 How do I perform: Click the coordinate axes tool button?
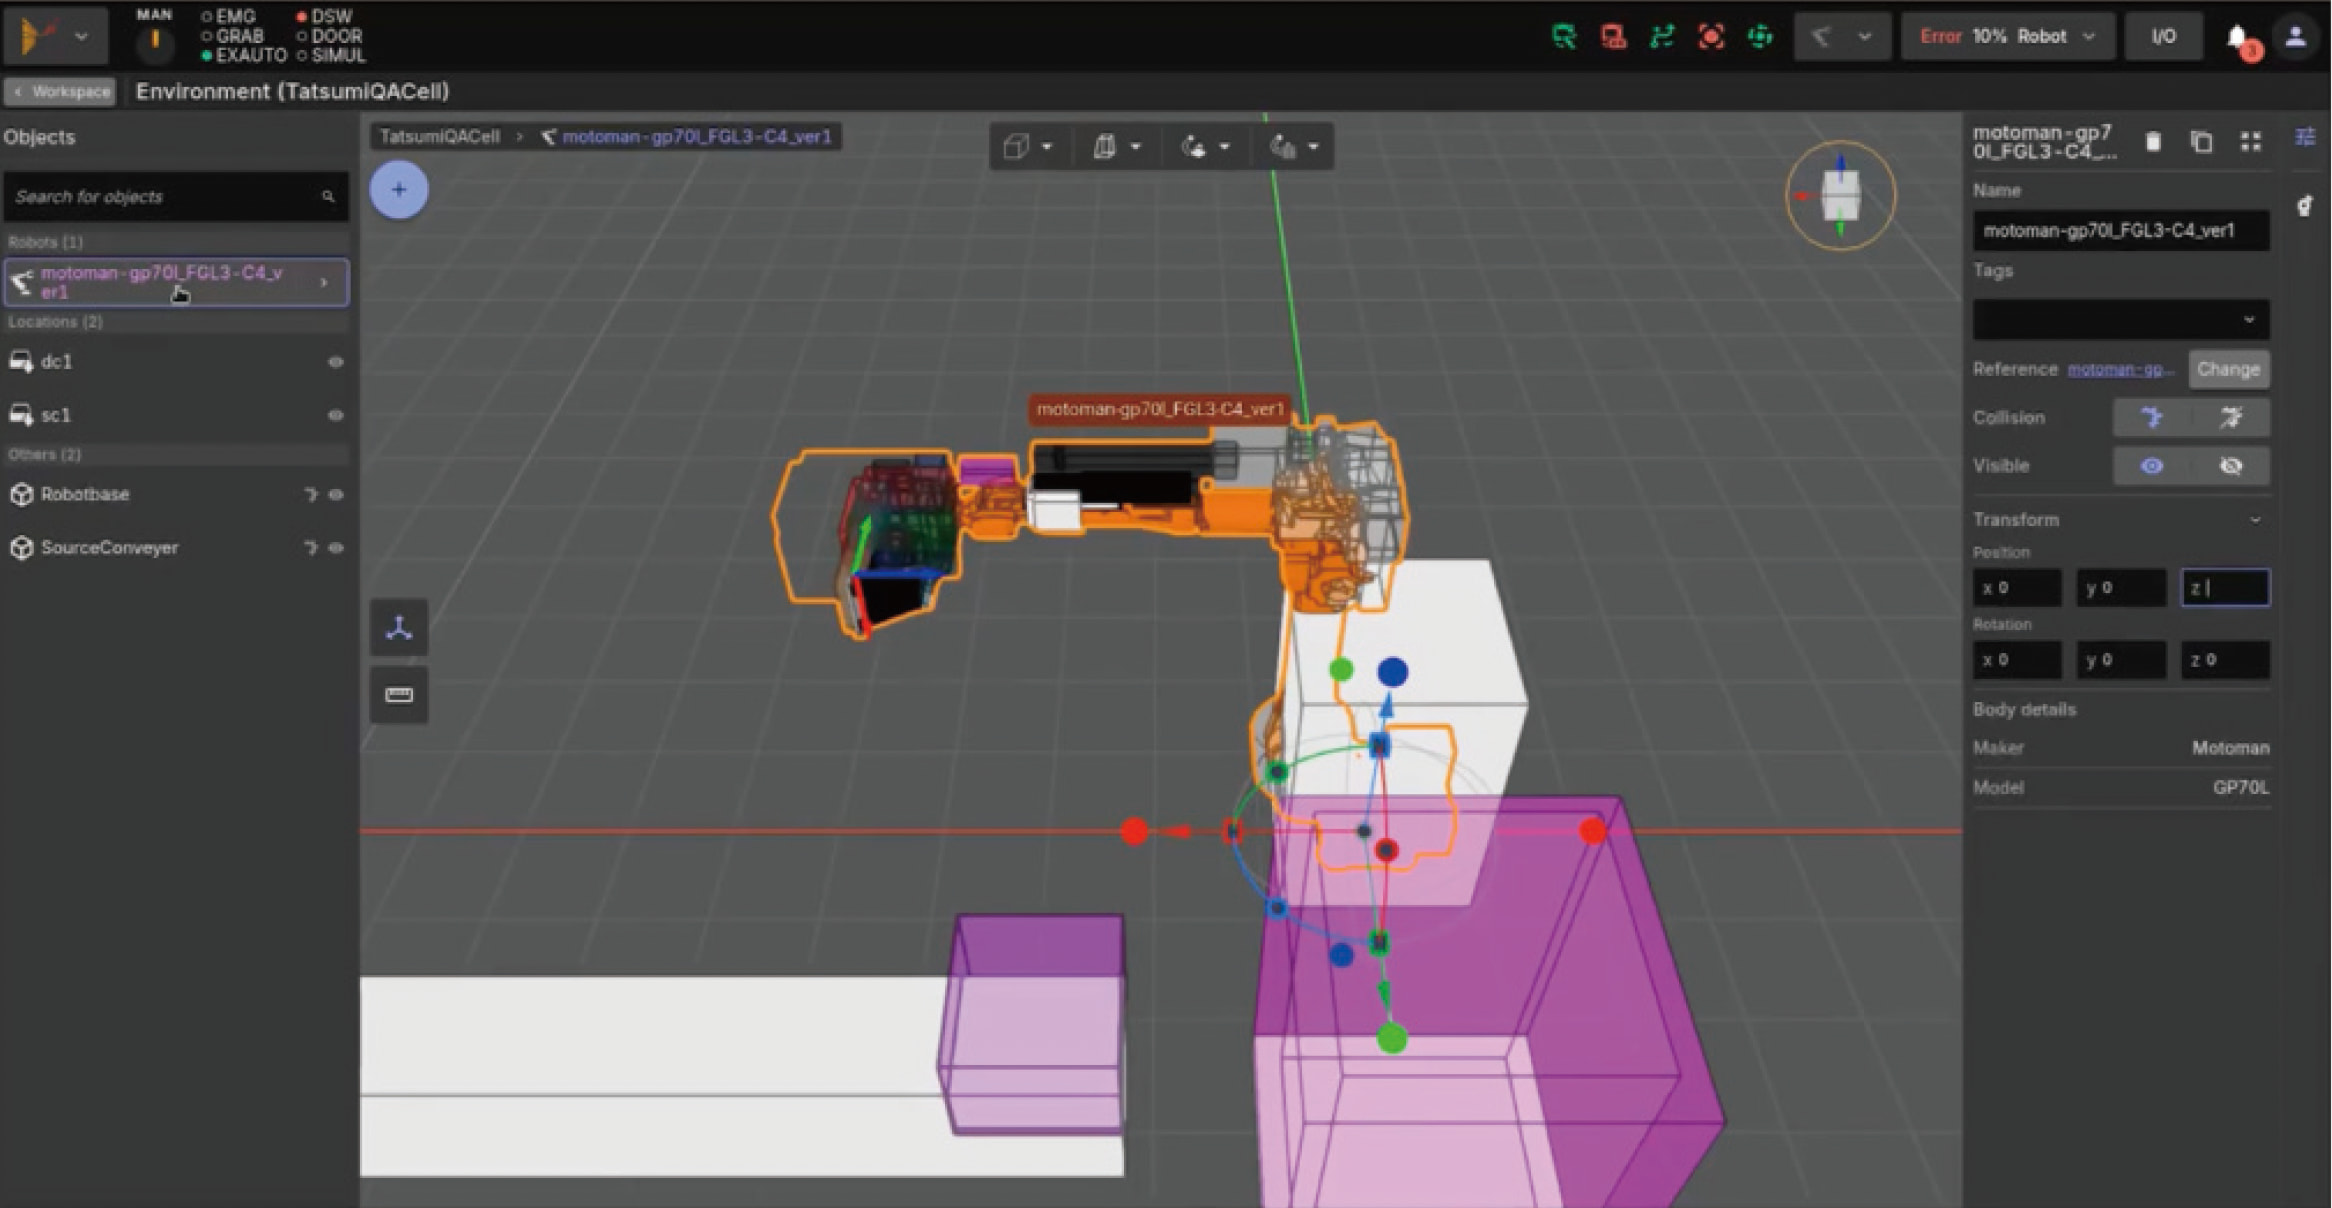click(399, 628)
